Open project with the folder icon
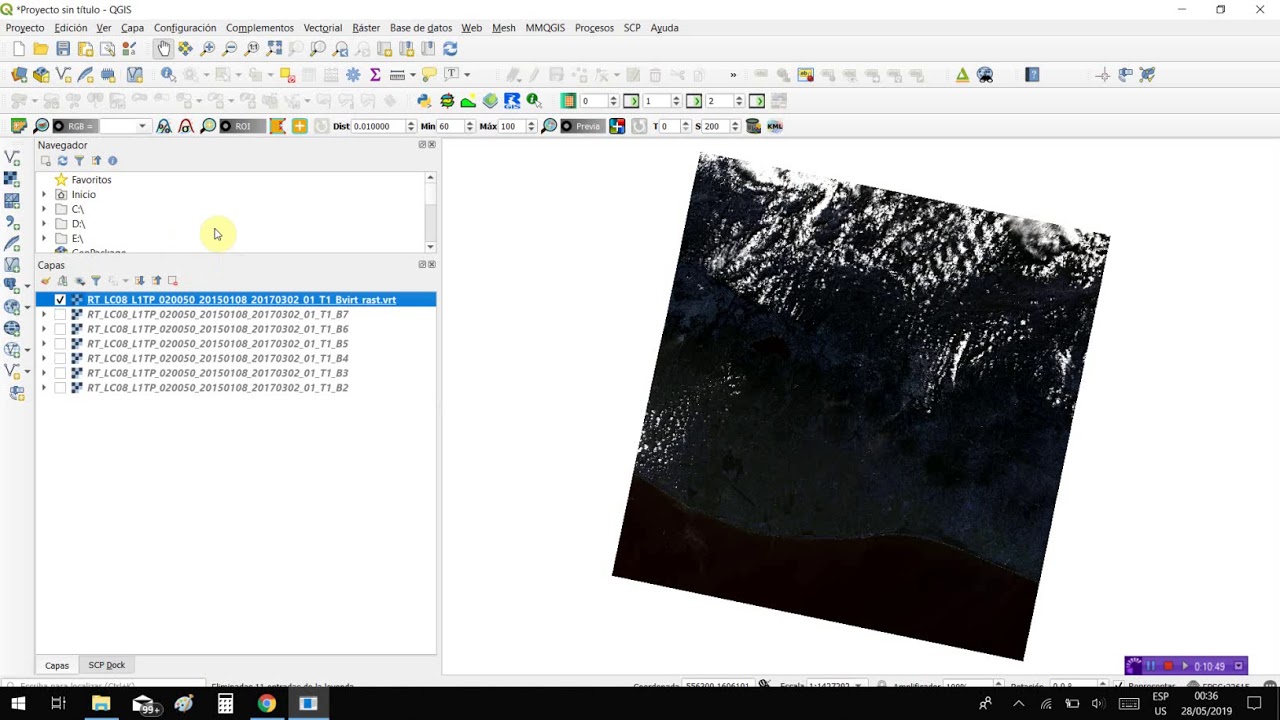 (x=41, y=49)
